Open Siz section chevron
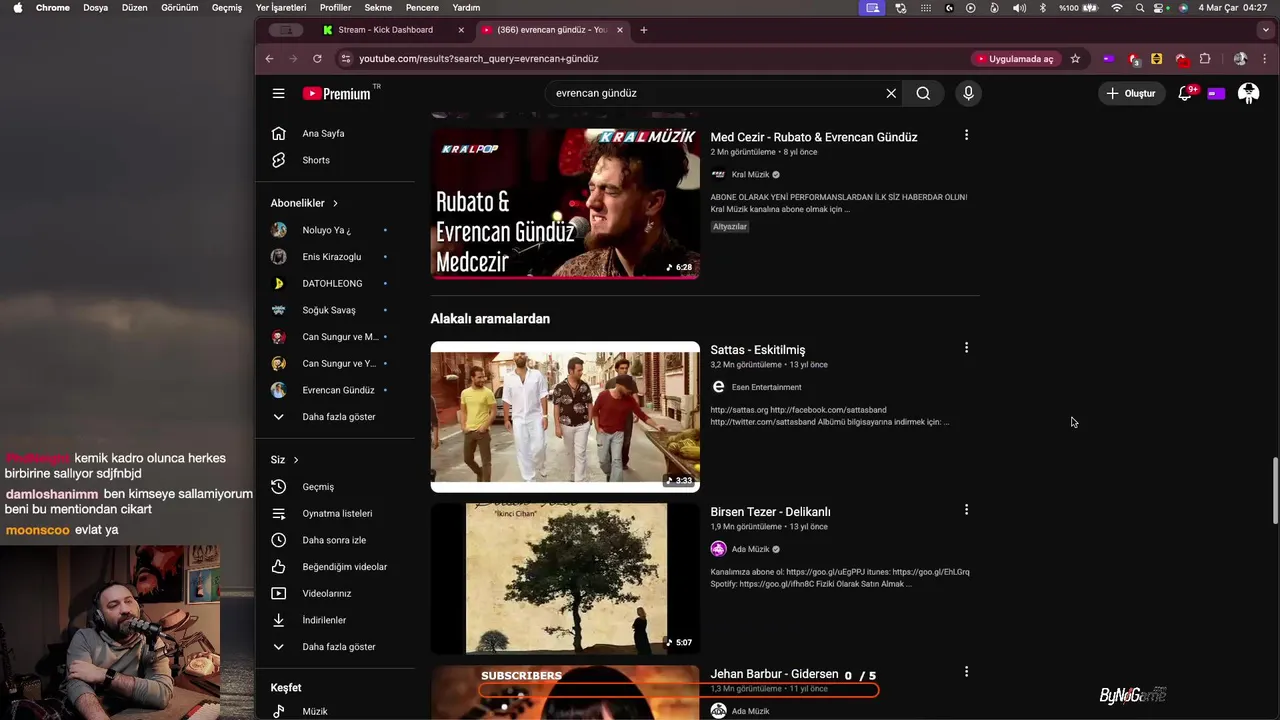 point(296,460)
